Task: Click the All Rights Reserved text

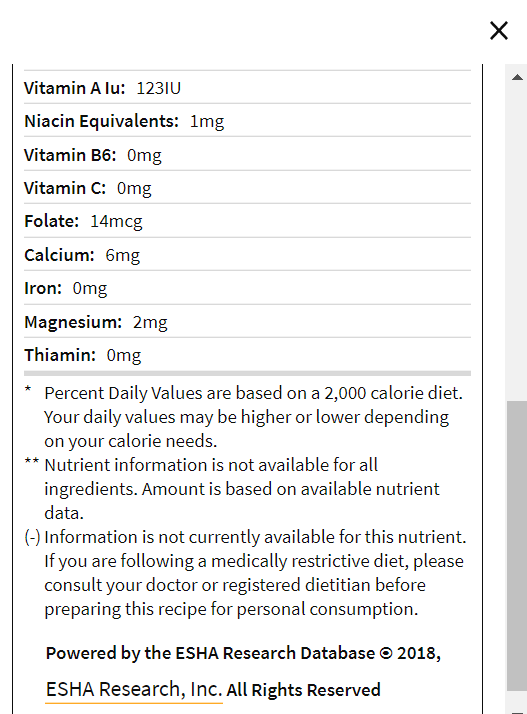Action: coord(303,690)
